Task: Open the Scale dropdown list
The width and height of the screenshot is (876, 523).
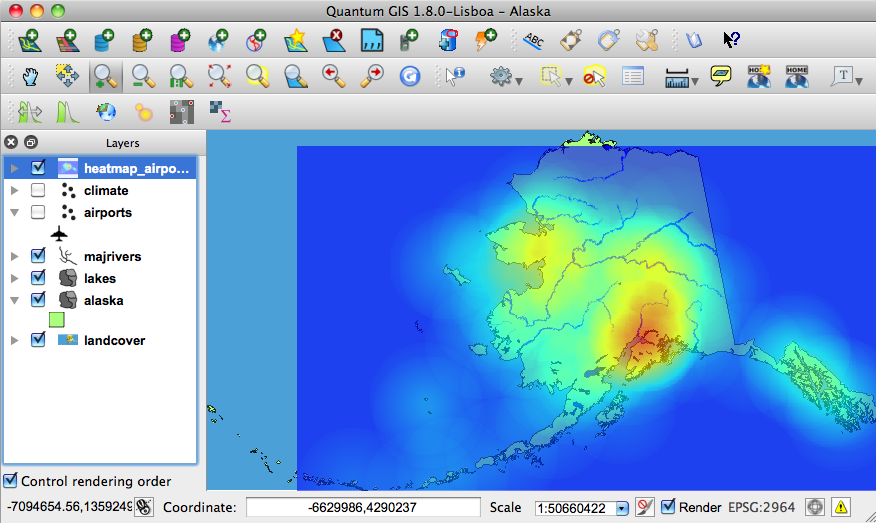Action: [621, 508]
